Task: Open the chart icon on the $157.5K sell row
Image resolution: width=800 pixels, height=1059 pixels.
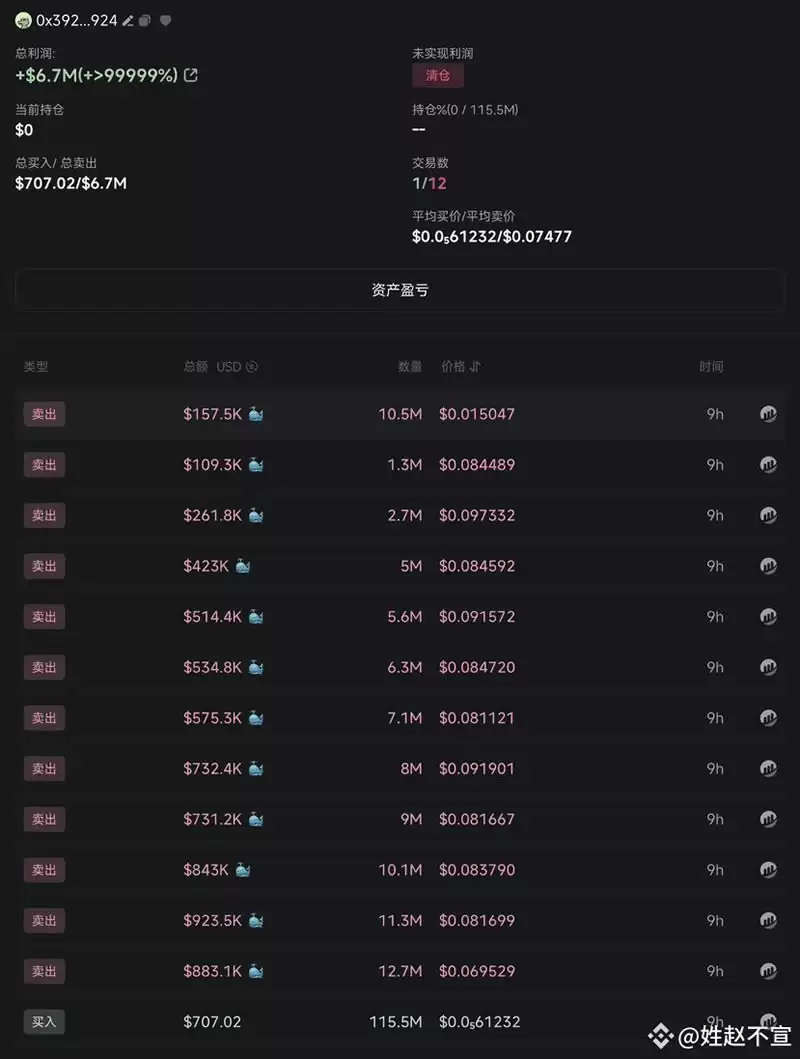Action: click(x=768, y=414)
